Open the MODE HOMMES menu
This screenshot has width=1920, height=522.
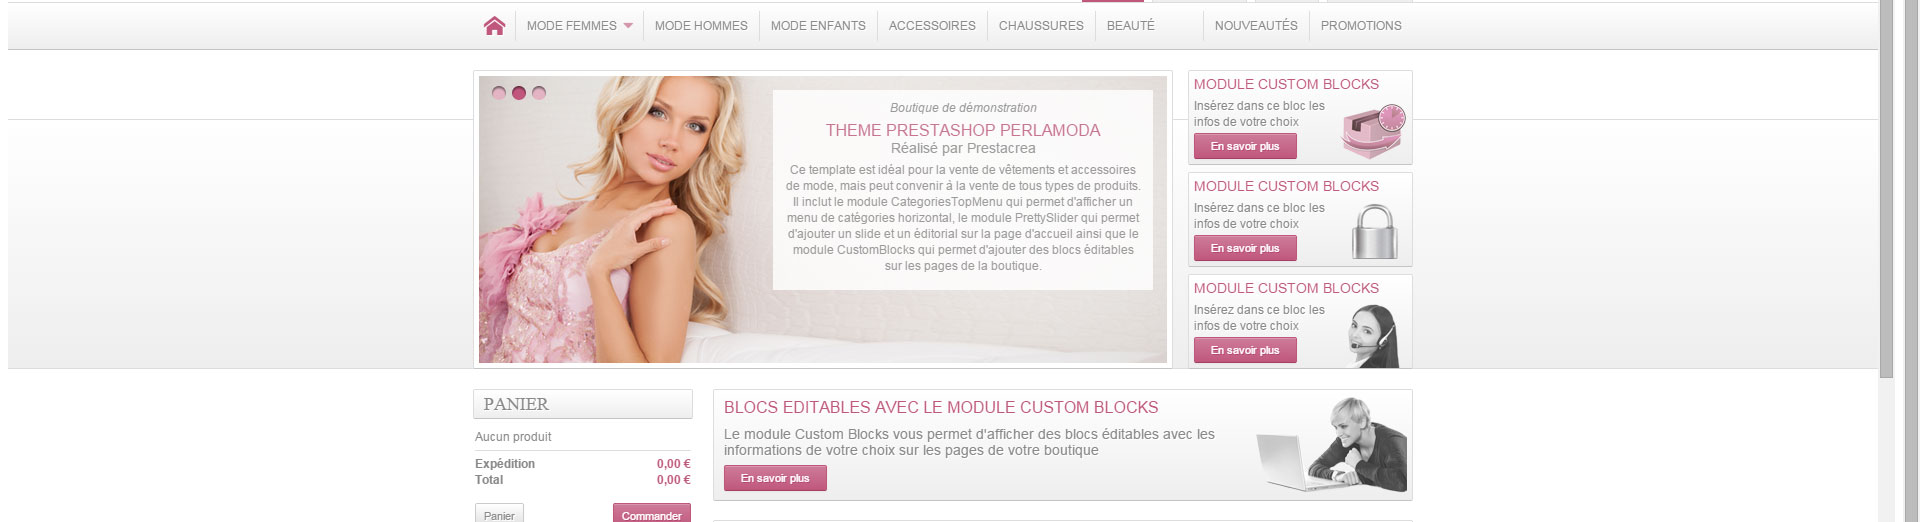click(701, 26)
